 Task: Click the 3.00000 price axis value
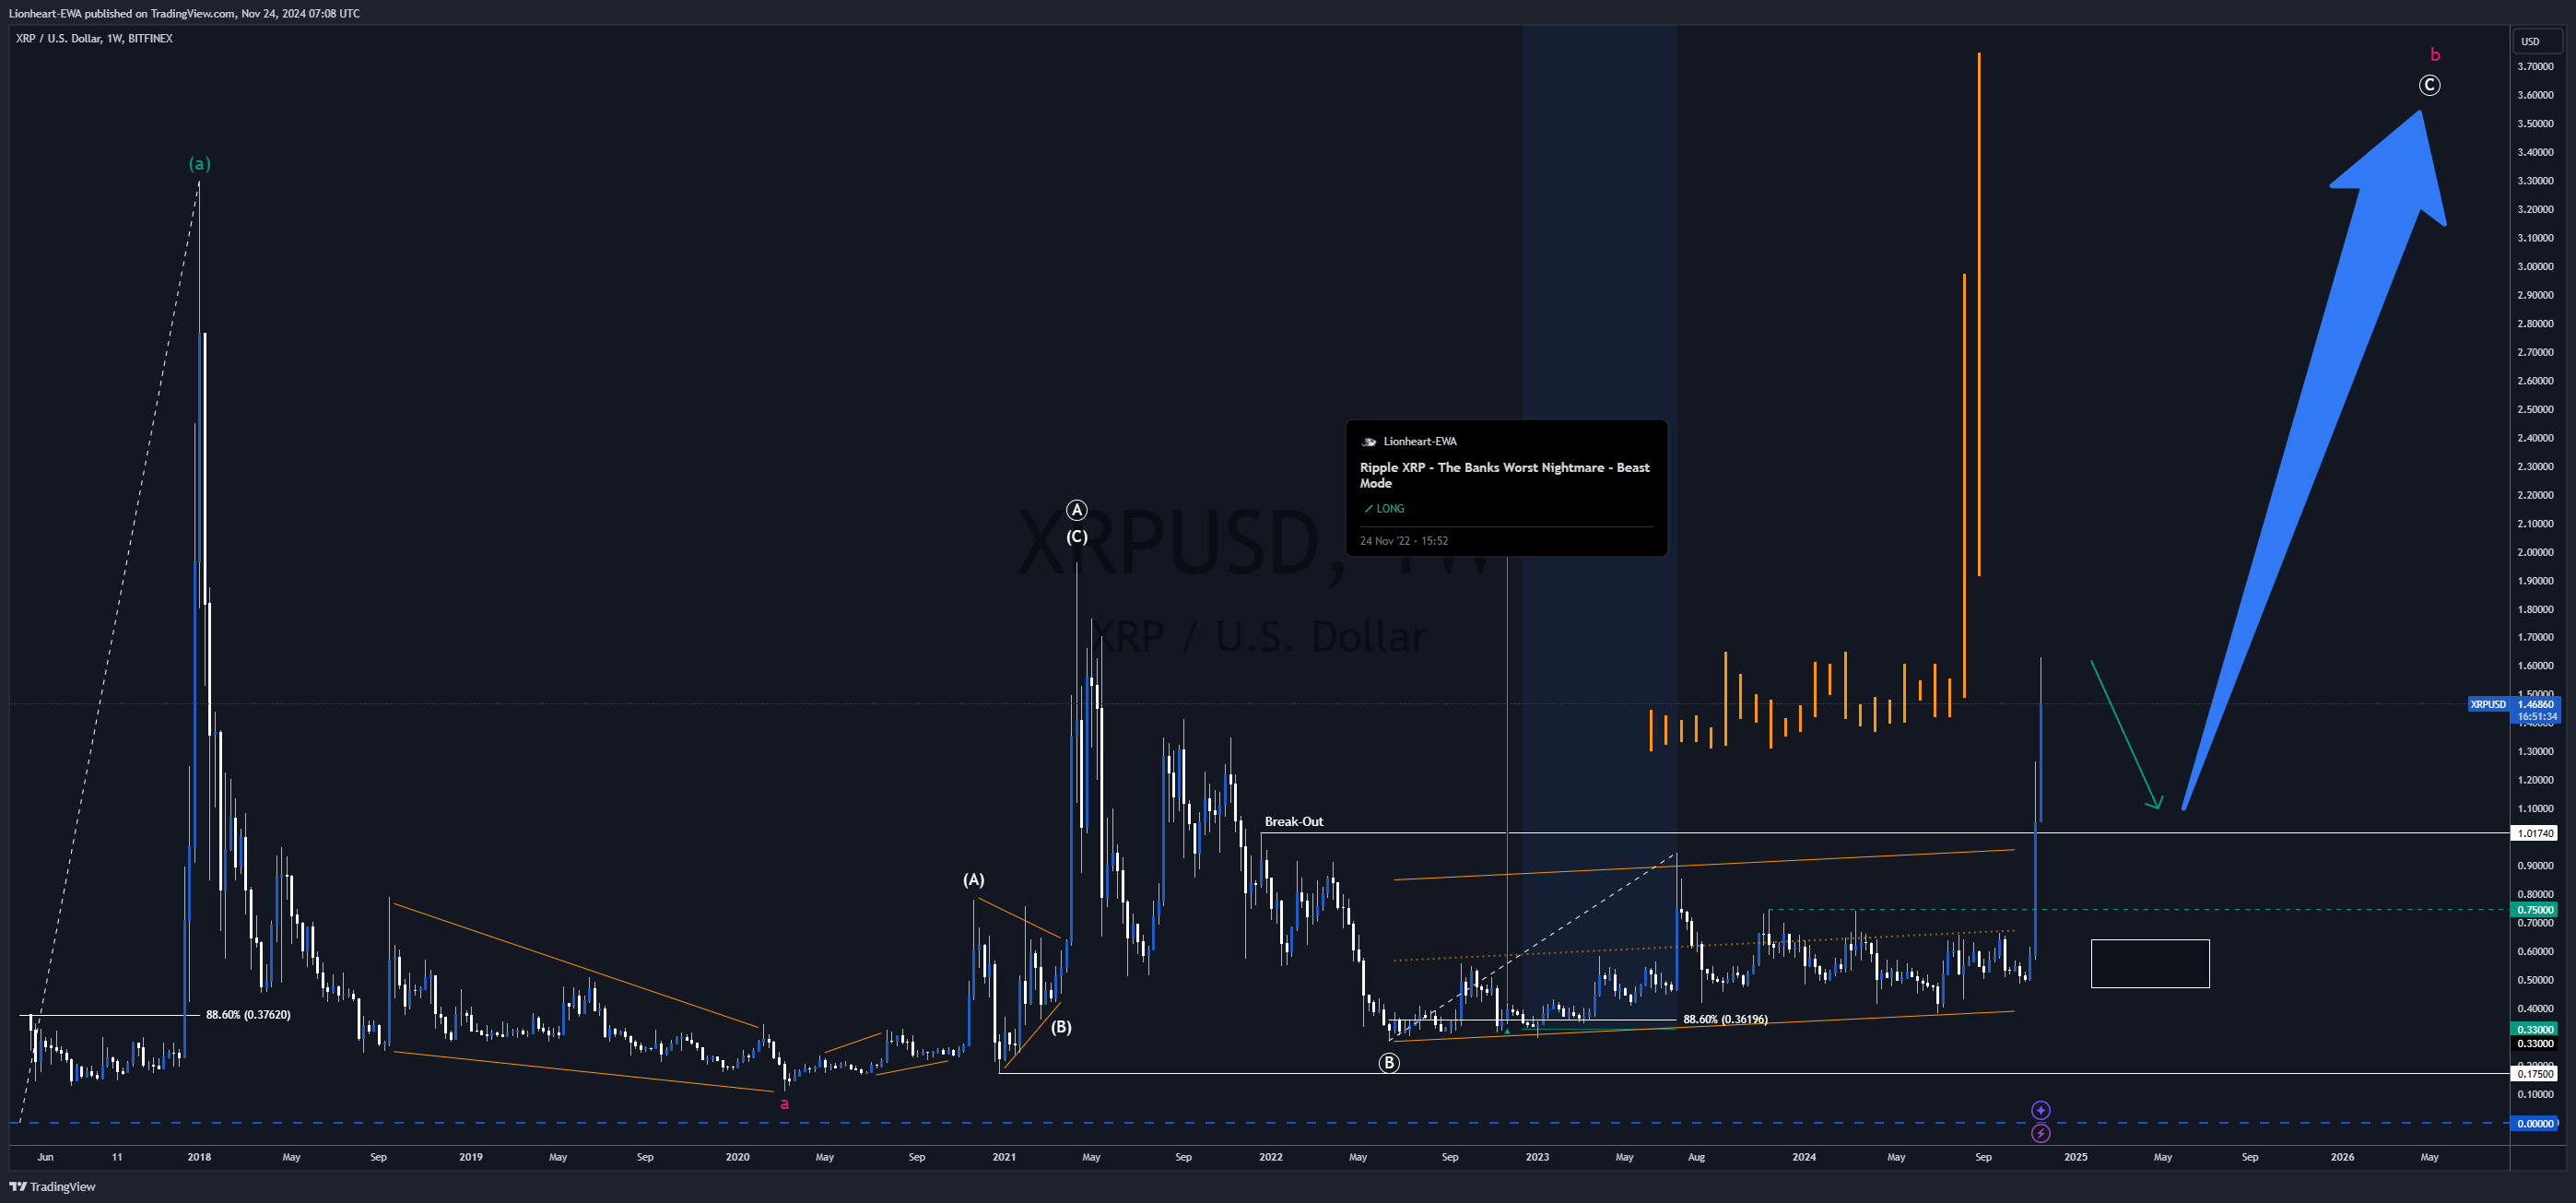pos(2535,266)
